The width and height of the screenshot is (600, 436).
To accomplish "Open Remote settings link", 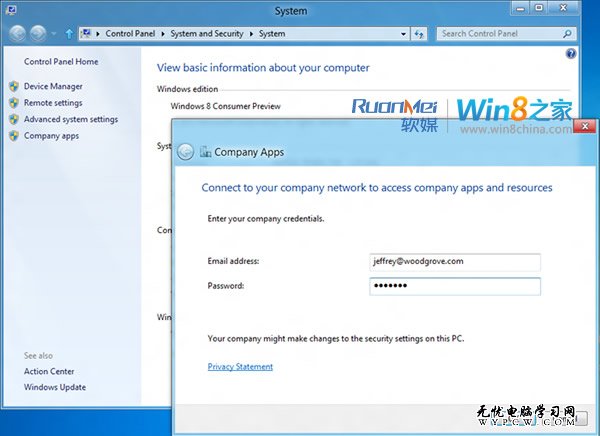I will tap(53, 103).
